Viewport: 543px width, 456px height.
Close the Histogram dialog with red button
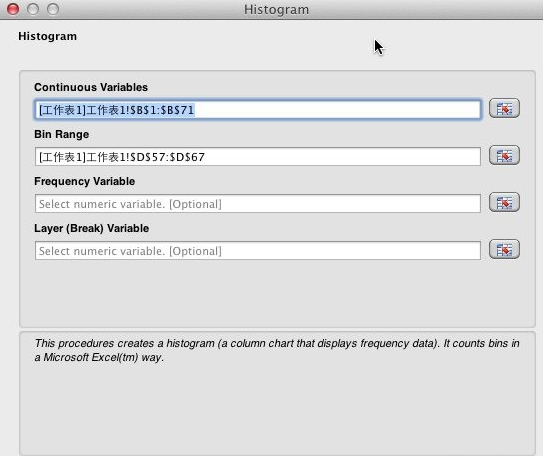[x=13, y=9]
